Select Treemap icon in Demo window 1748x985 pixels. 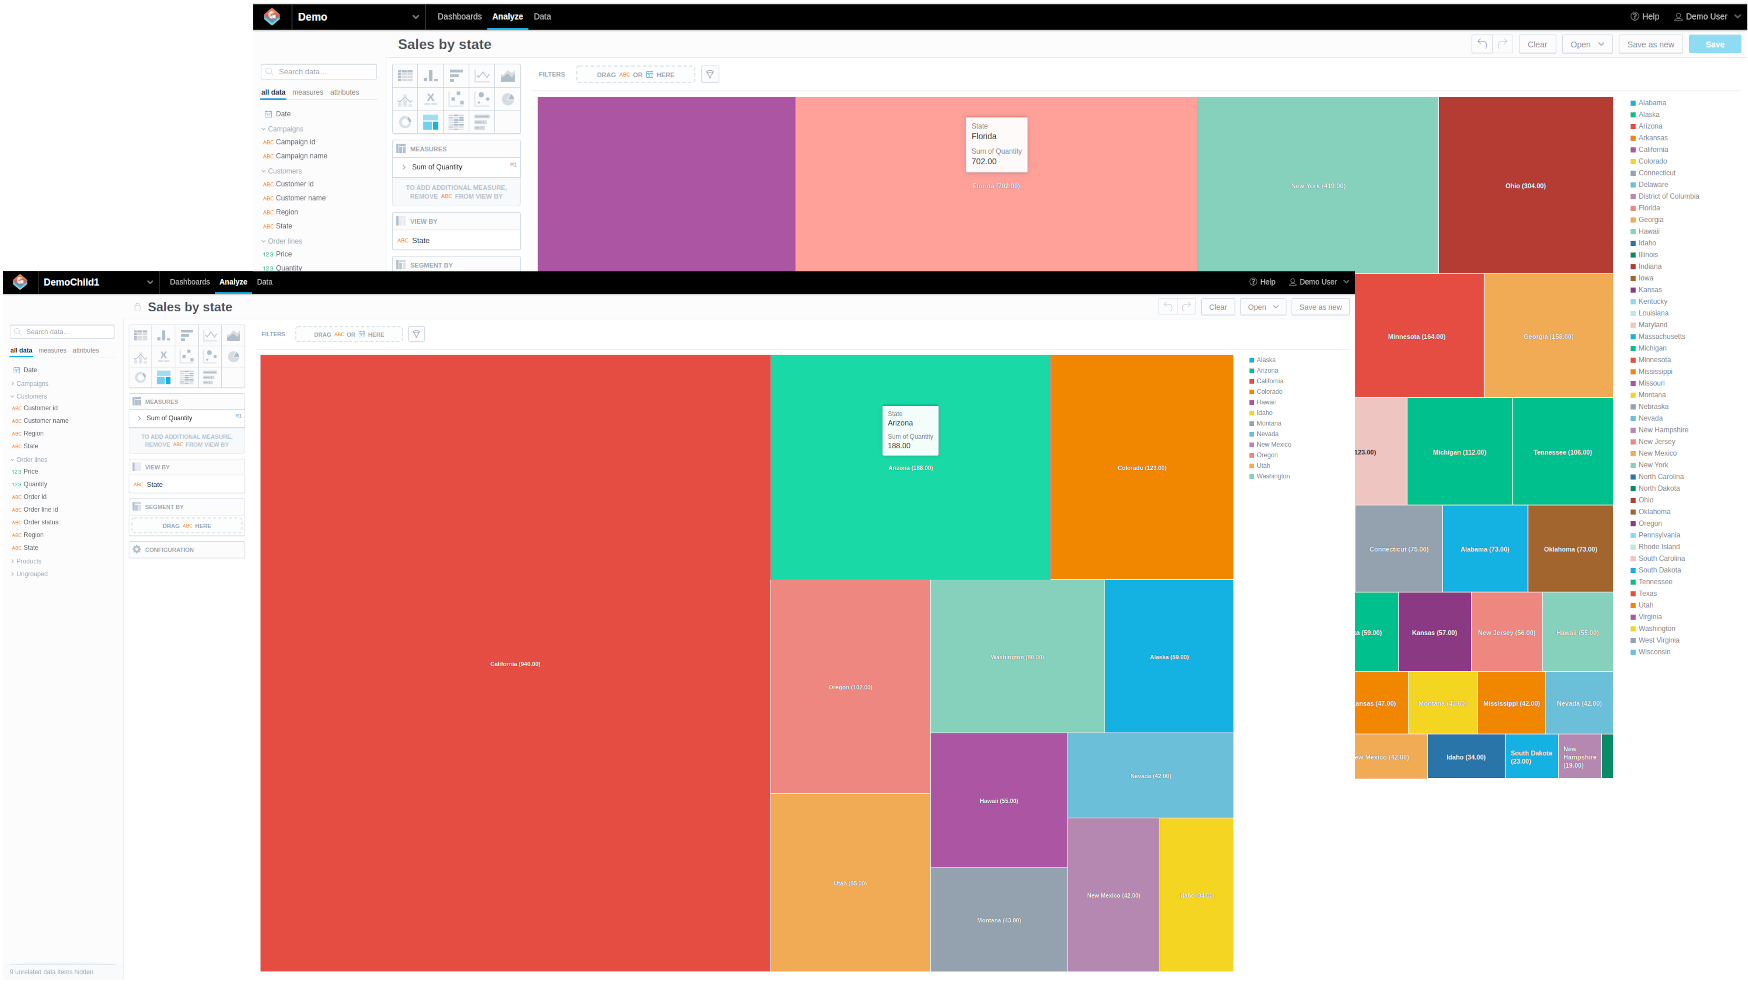pyautogui.click(x=431, y=122)
